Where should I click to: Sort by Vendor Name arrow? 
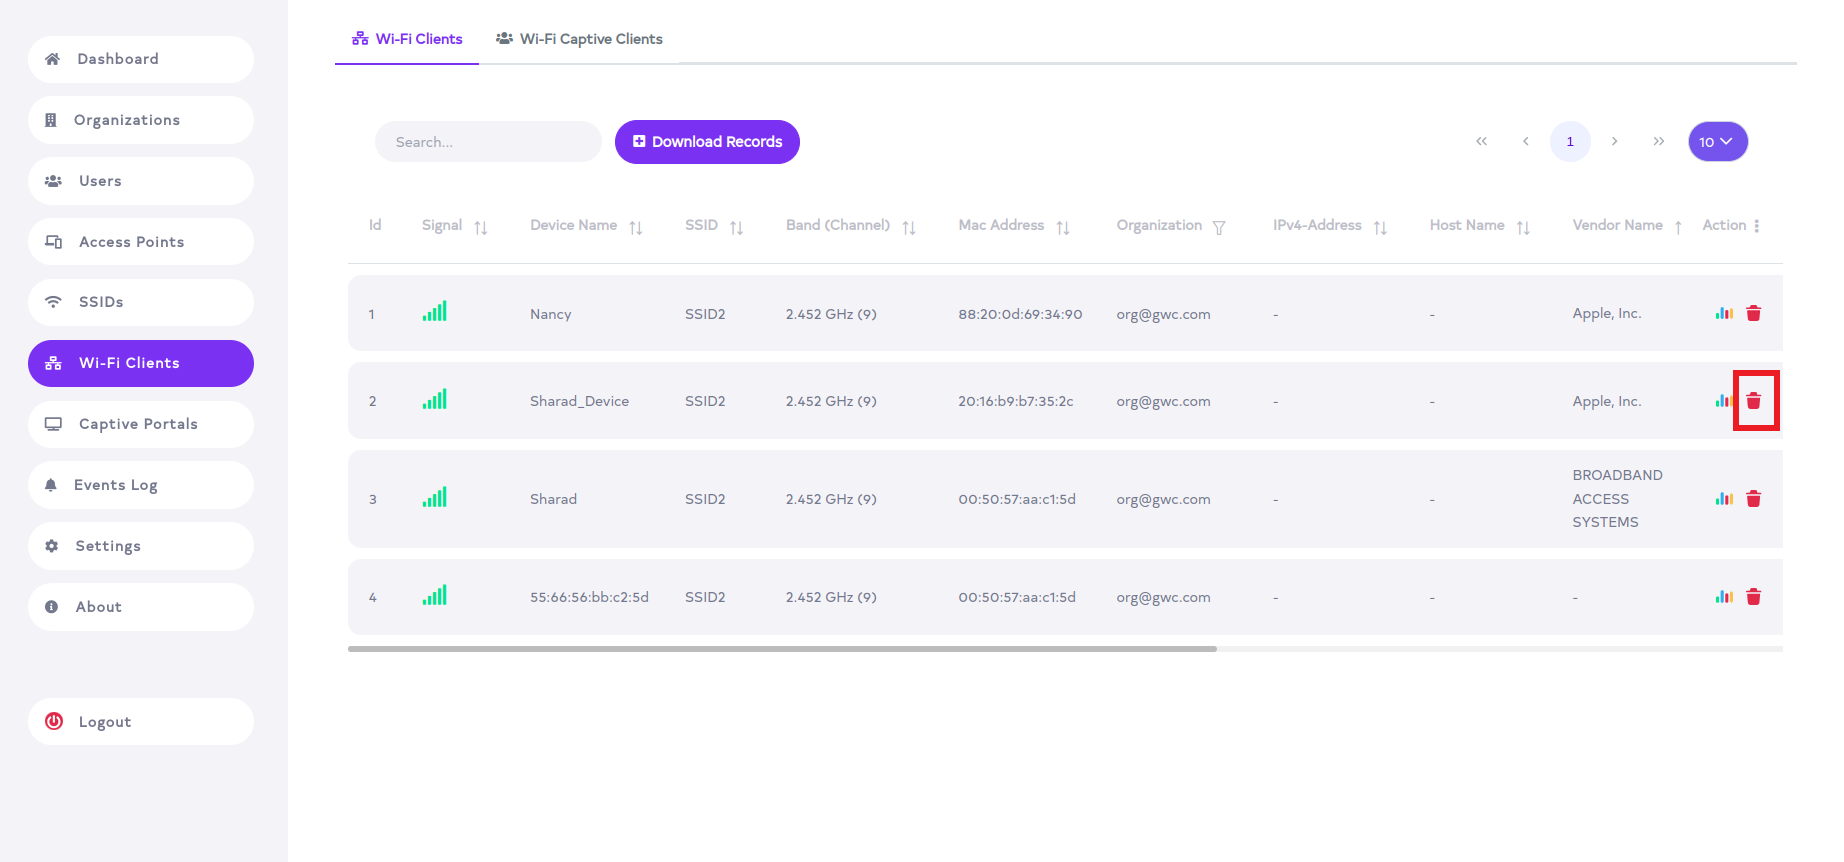click(x=1678, y=227)
